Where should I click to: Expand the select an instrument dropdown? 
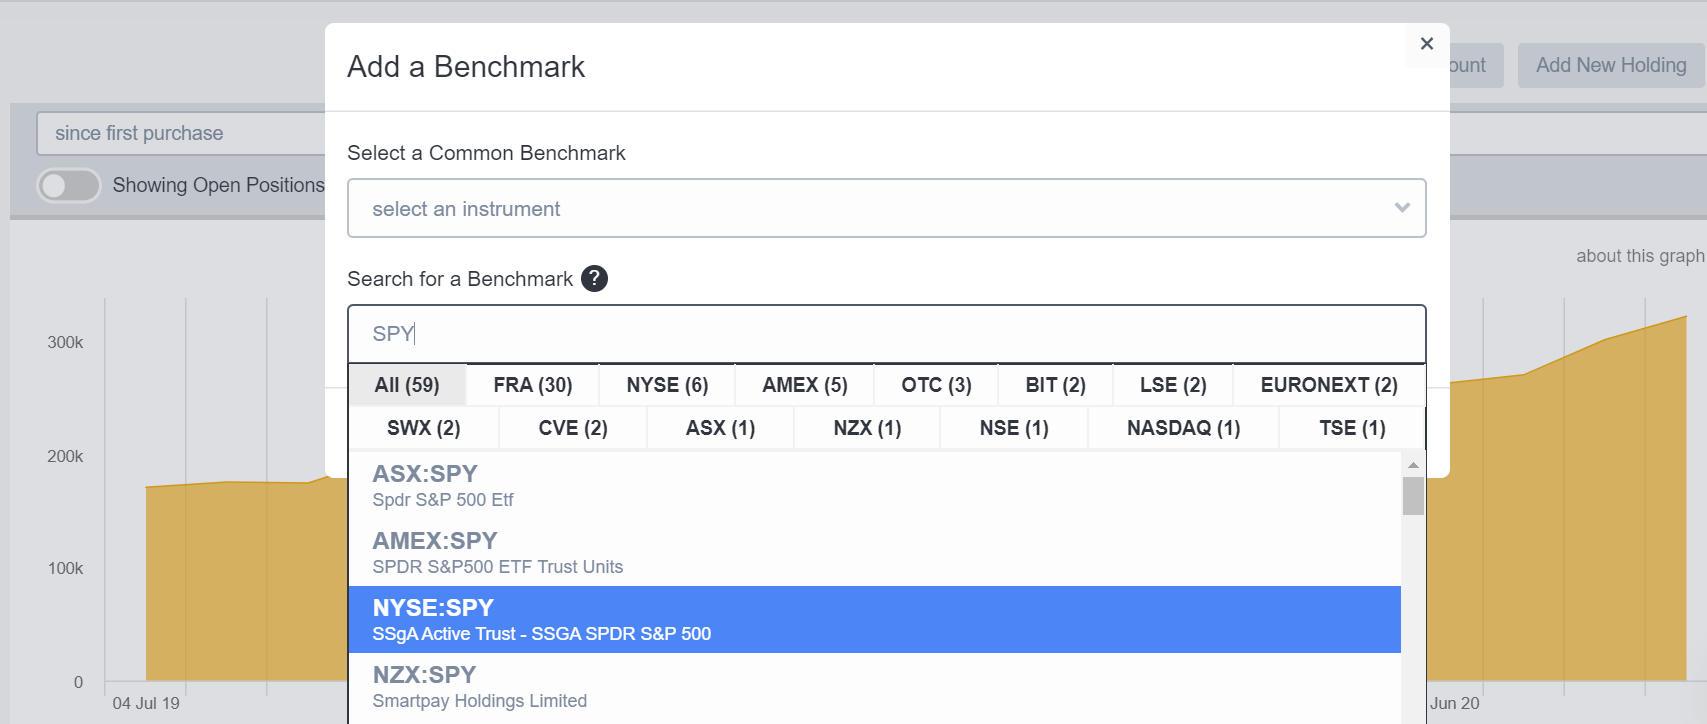[886, 208]
